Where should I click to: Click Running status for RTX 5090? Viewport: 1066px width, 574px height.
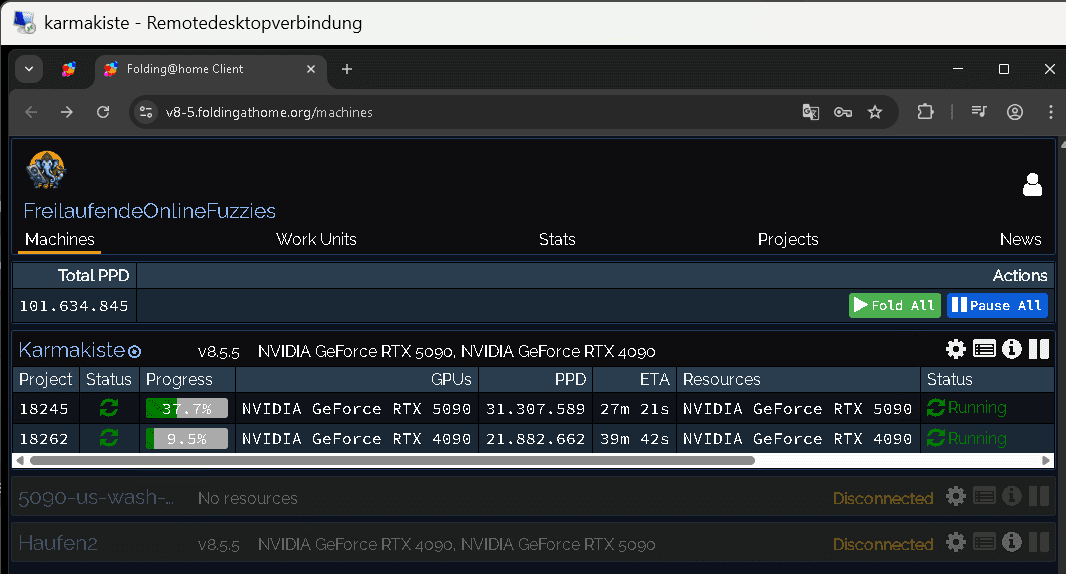pos(967,408)
